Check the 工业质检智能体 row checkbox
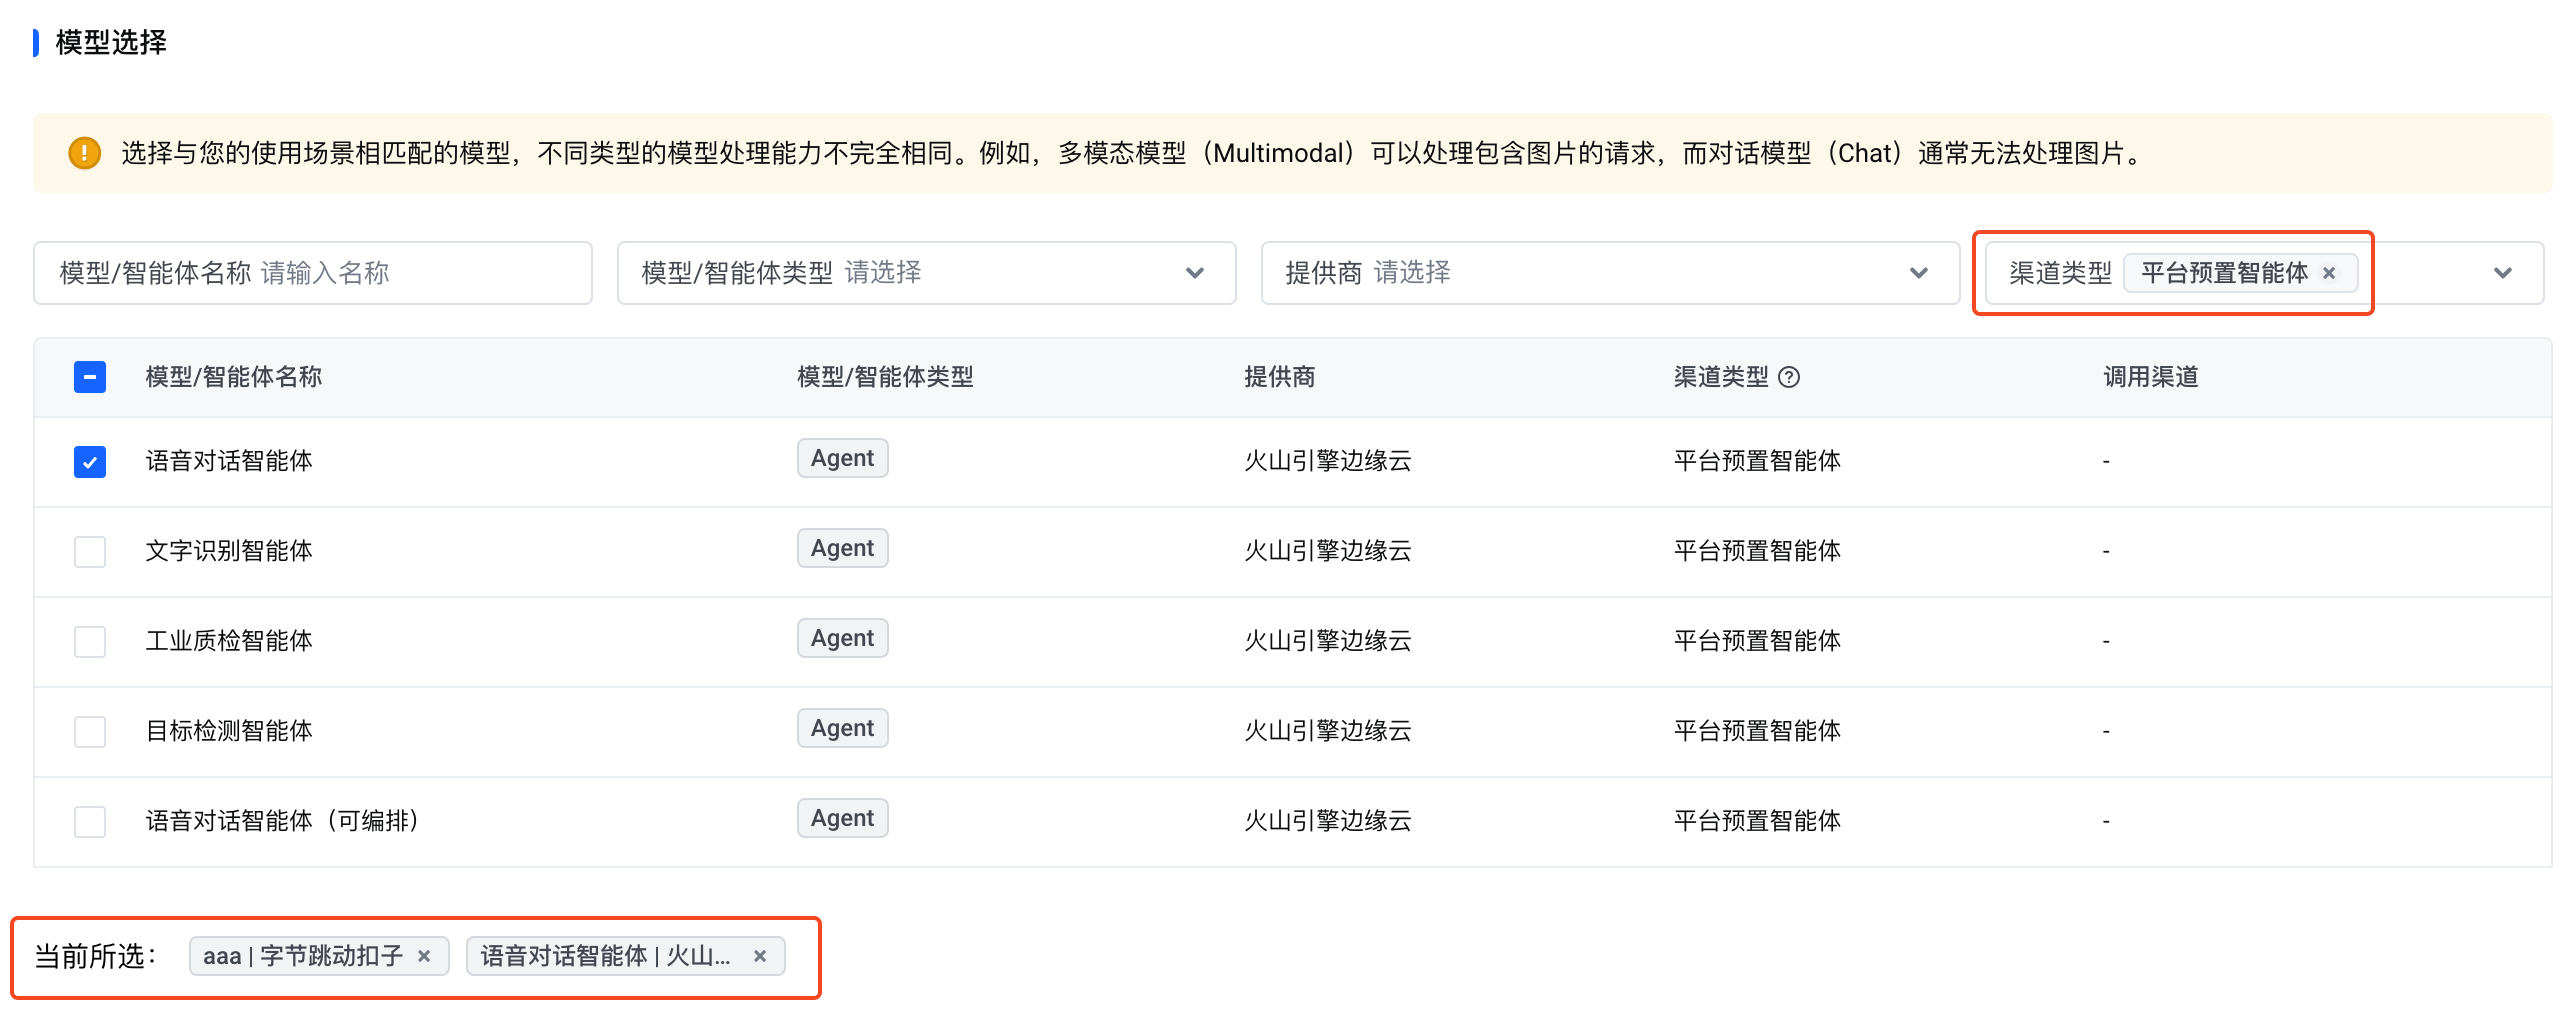 90,642
